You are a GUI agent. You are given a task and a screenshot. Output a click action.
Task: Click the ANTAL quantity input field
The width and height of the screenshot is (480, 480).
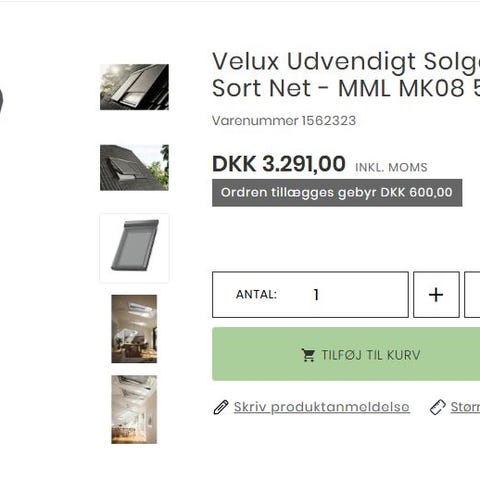[310, 295]
